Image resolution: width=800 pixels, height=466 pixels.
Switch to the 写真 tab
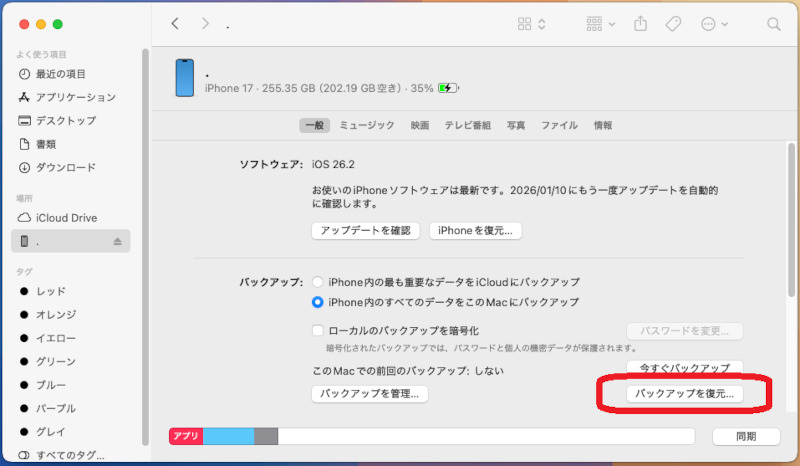pos(516,125)
